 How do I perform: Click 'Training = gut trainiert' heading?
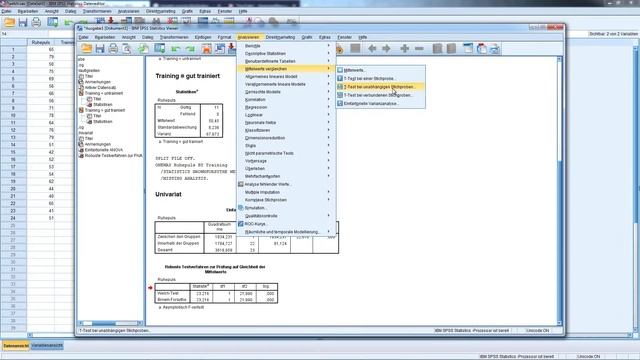coord(187,76)
